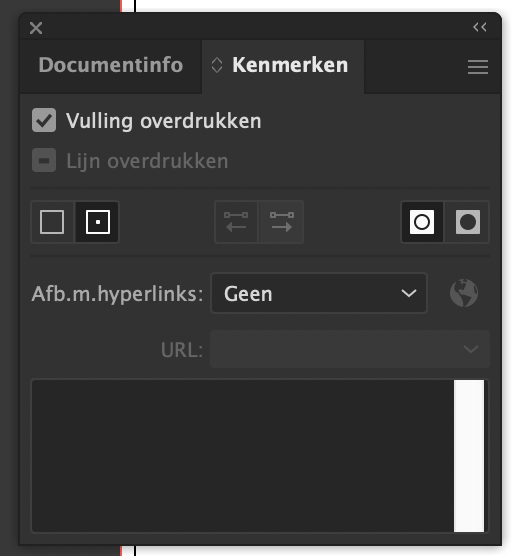Click the reverse path direction on icon

[x=282, y=222]
